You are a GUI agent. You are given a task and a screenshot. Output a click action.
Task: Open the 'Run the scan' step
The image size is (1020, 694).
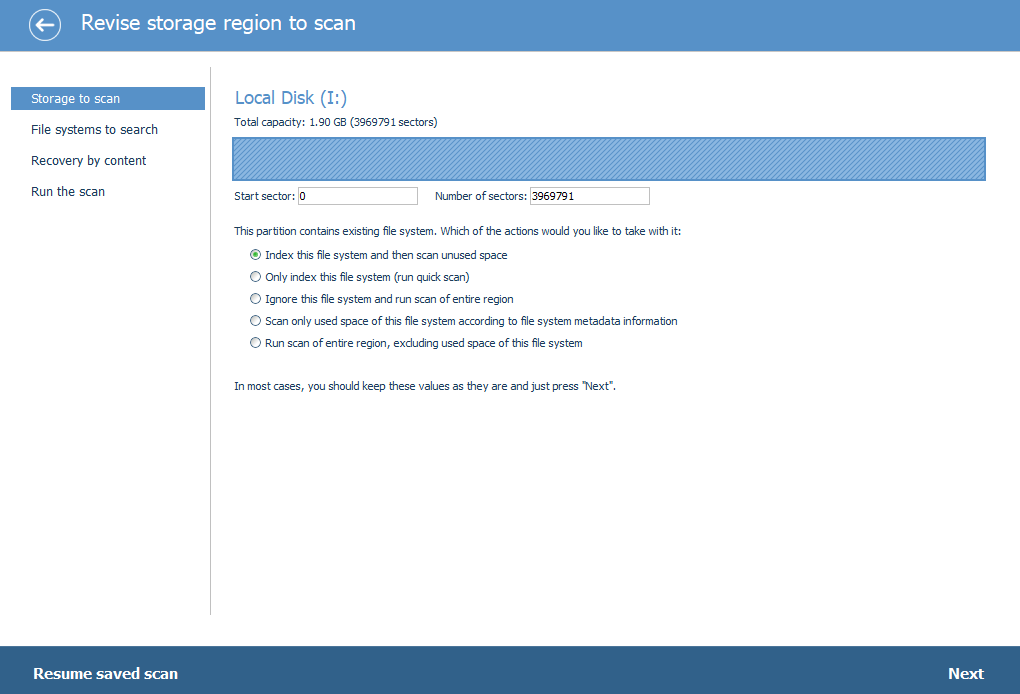point(68,192)
